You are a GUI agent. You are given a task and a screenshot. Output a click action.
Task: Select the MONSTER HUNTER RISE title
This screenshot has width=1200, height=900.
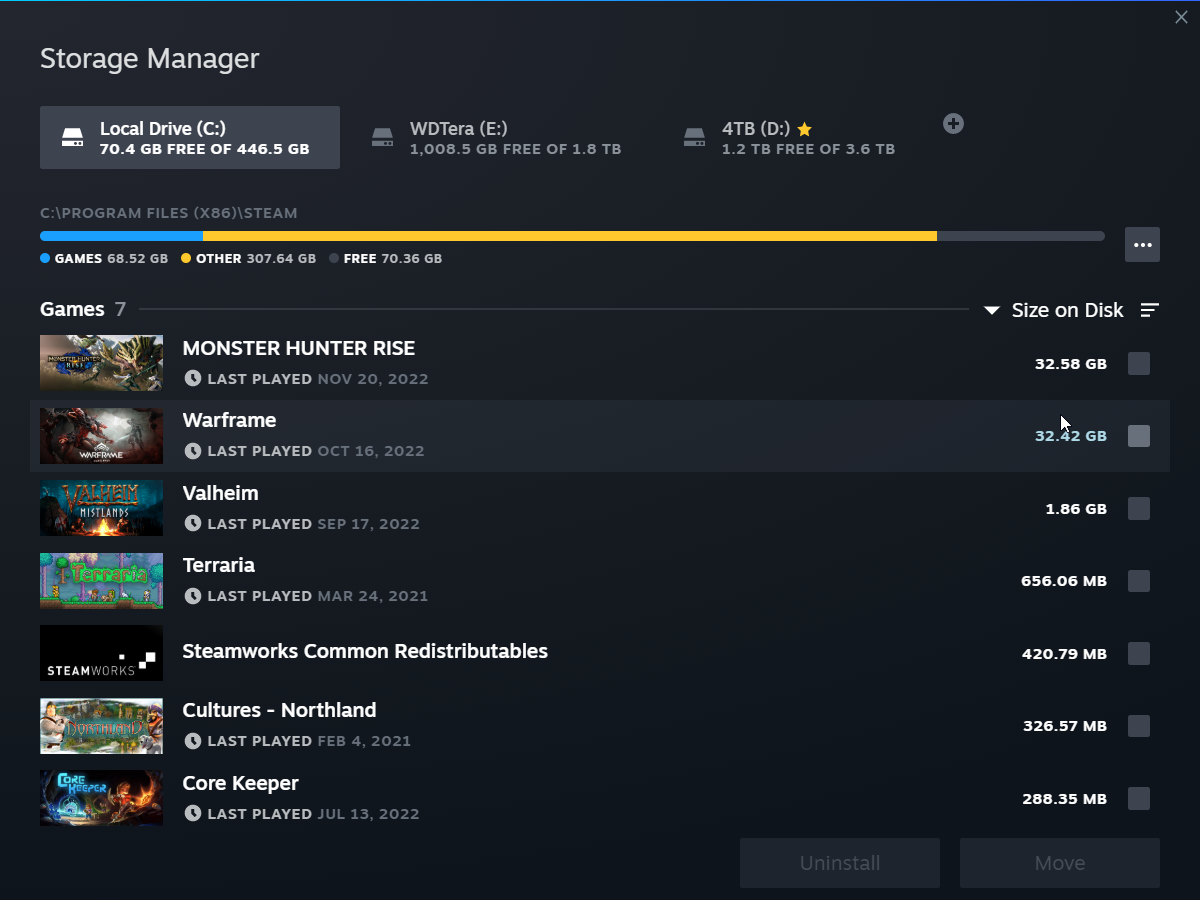(299, 348)
